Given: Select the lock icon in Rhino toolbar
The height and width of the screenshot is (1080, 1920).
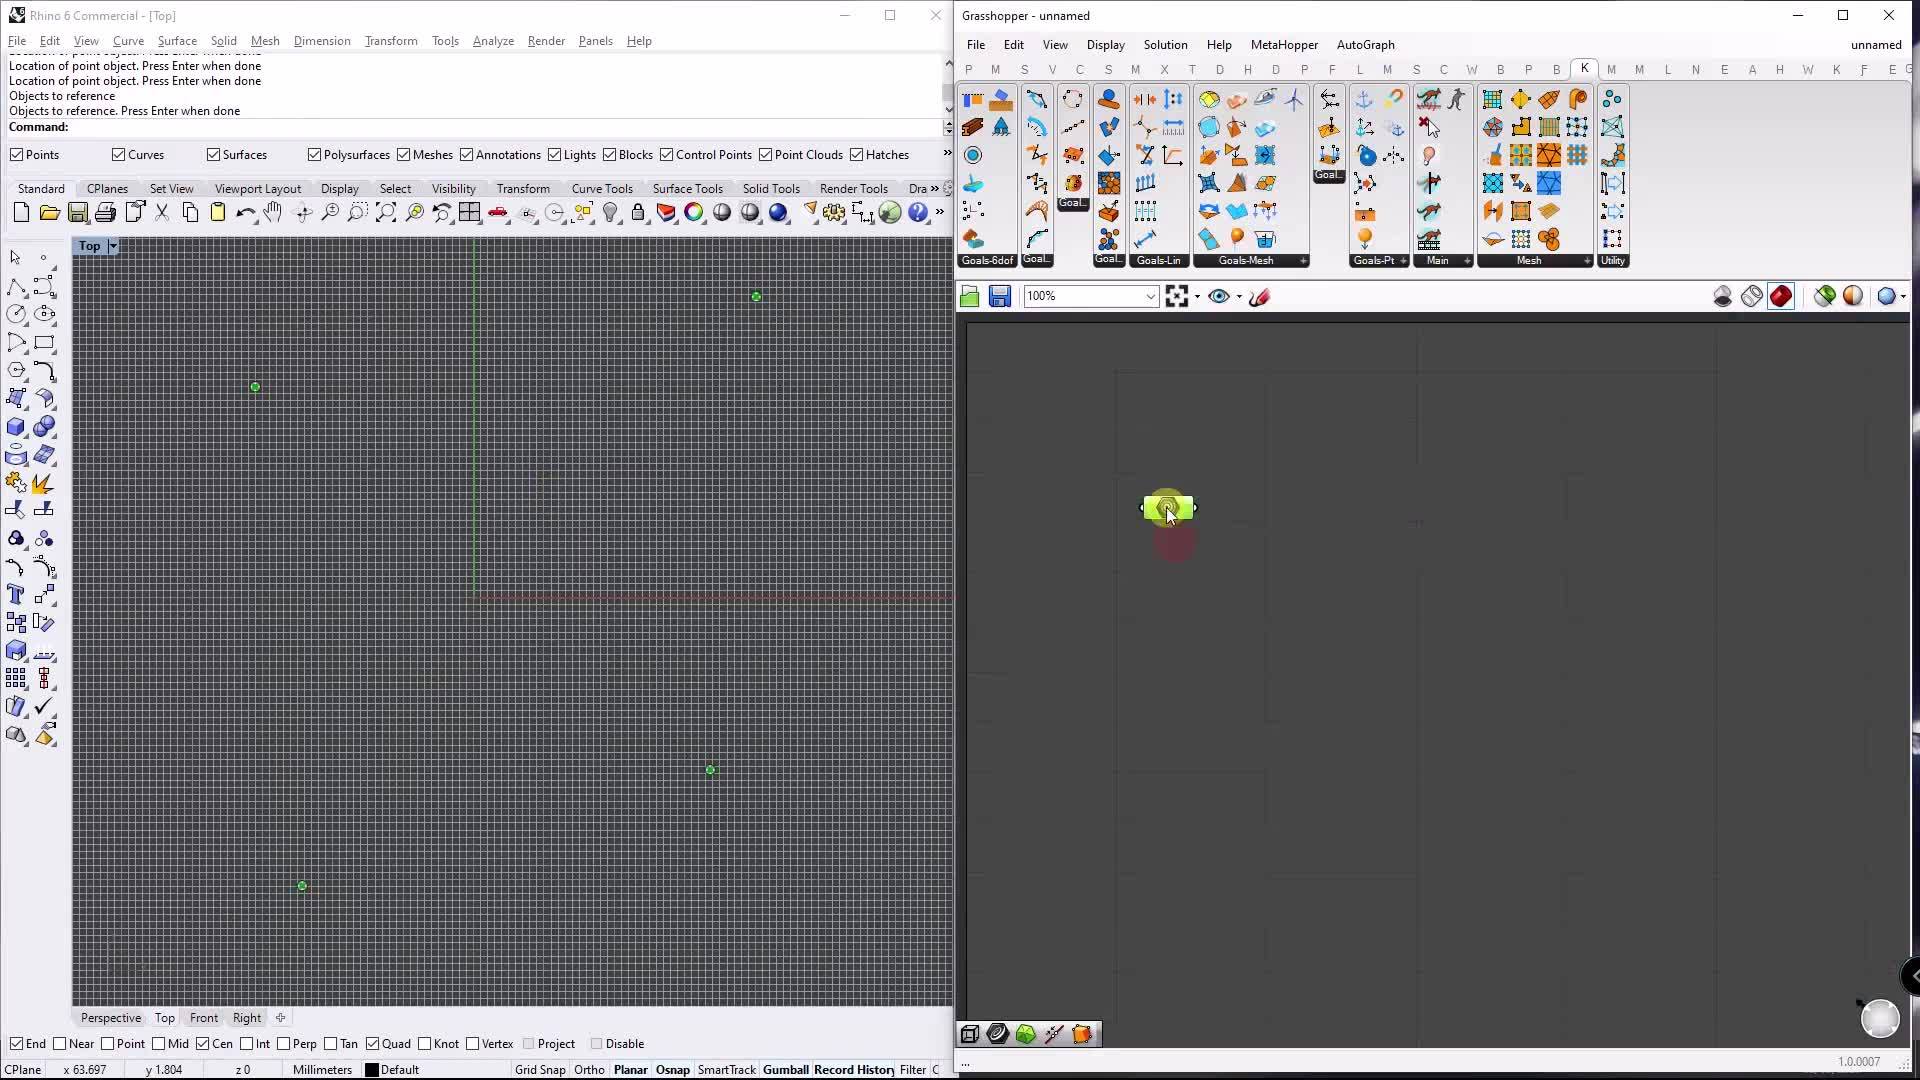Looking at the screenshot, I should pos(638,213).
